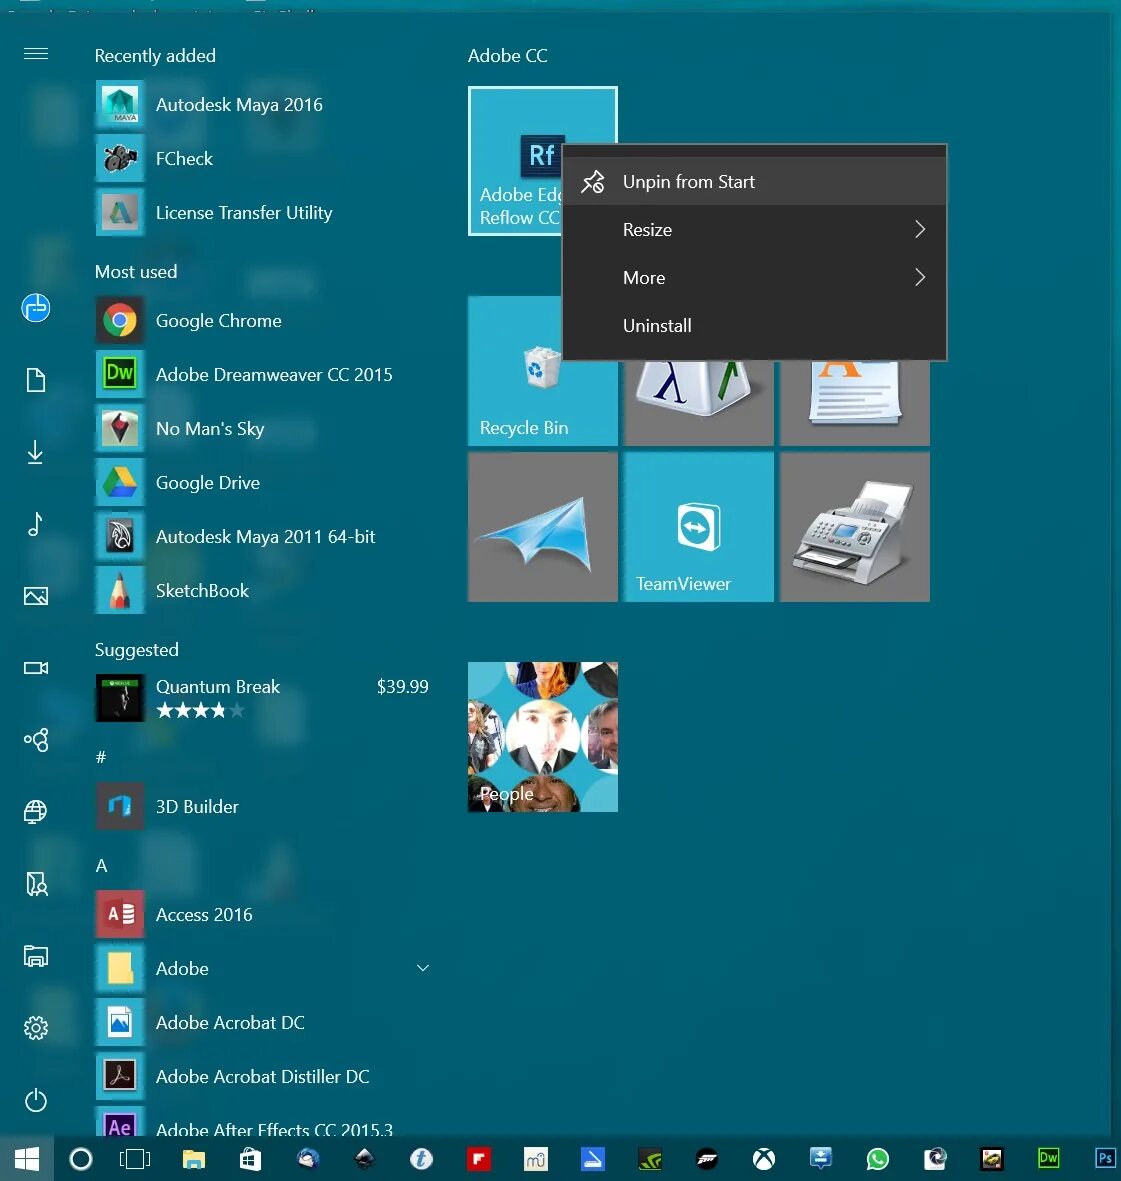The height and width of the screenshot is (1181, 1121).
Task: Click the # section header
Action: (101, 758)
